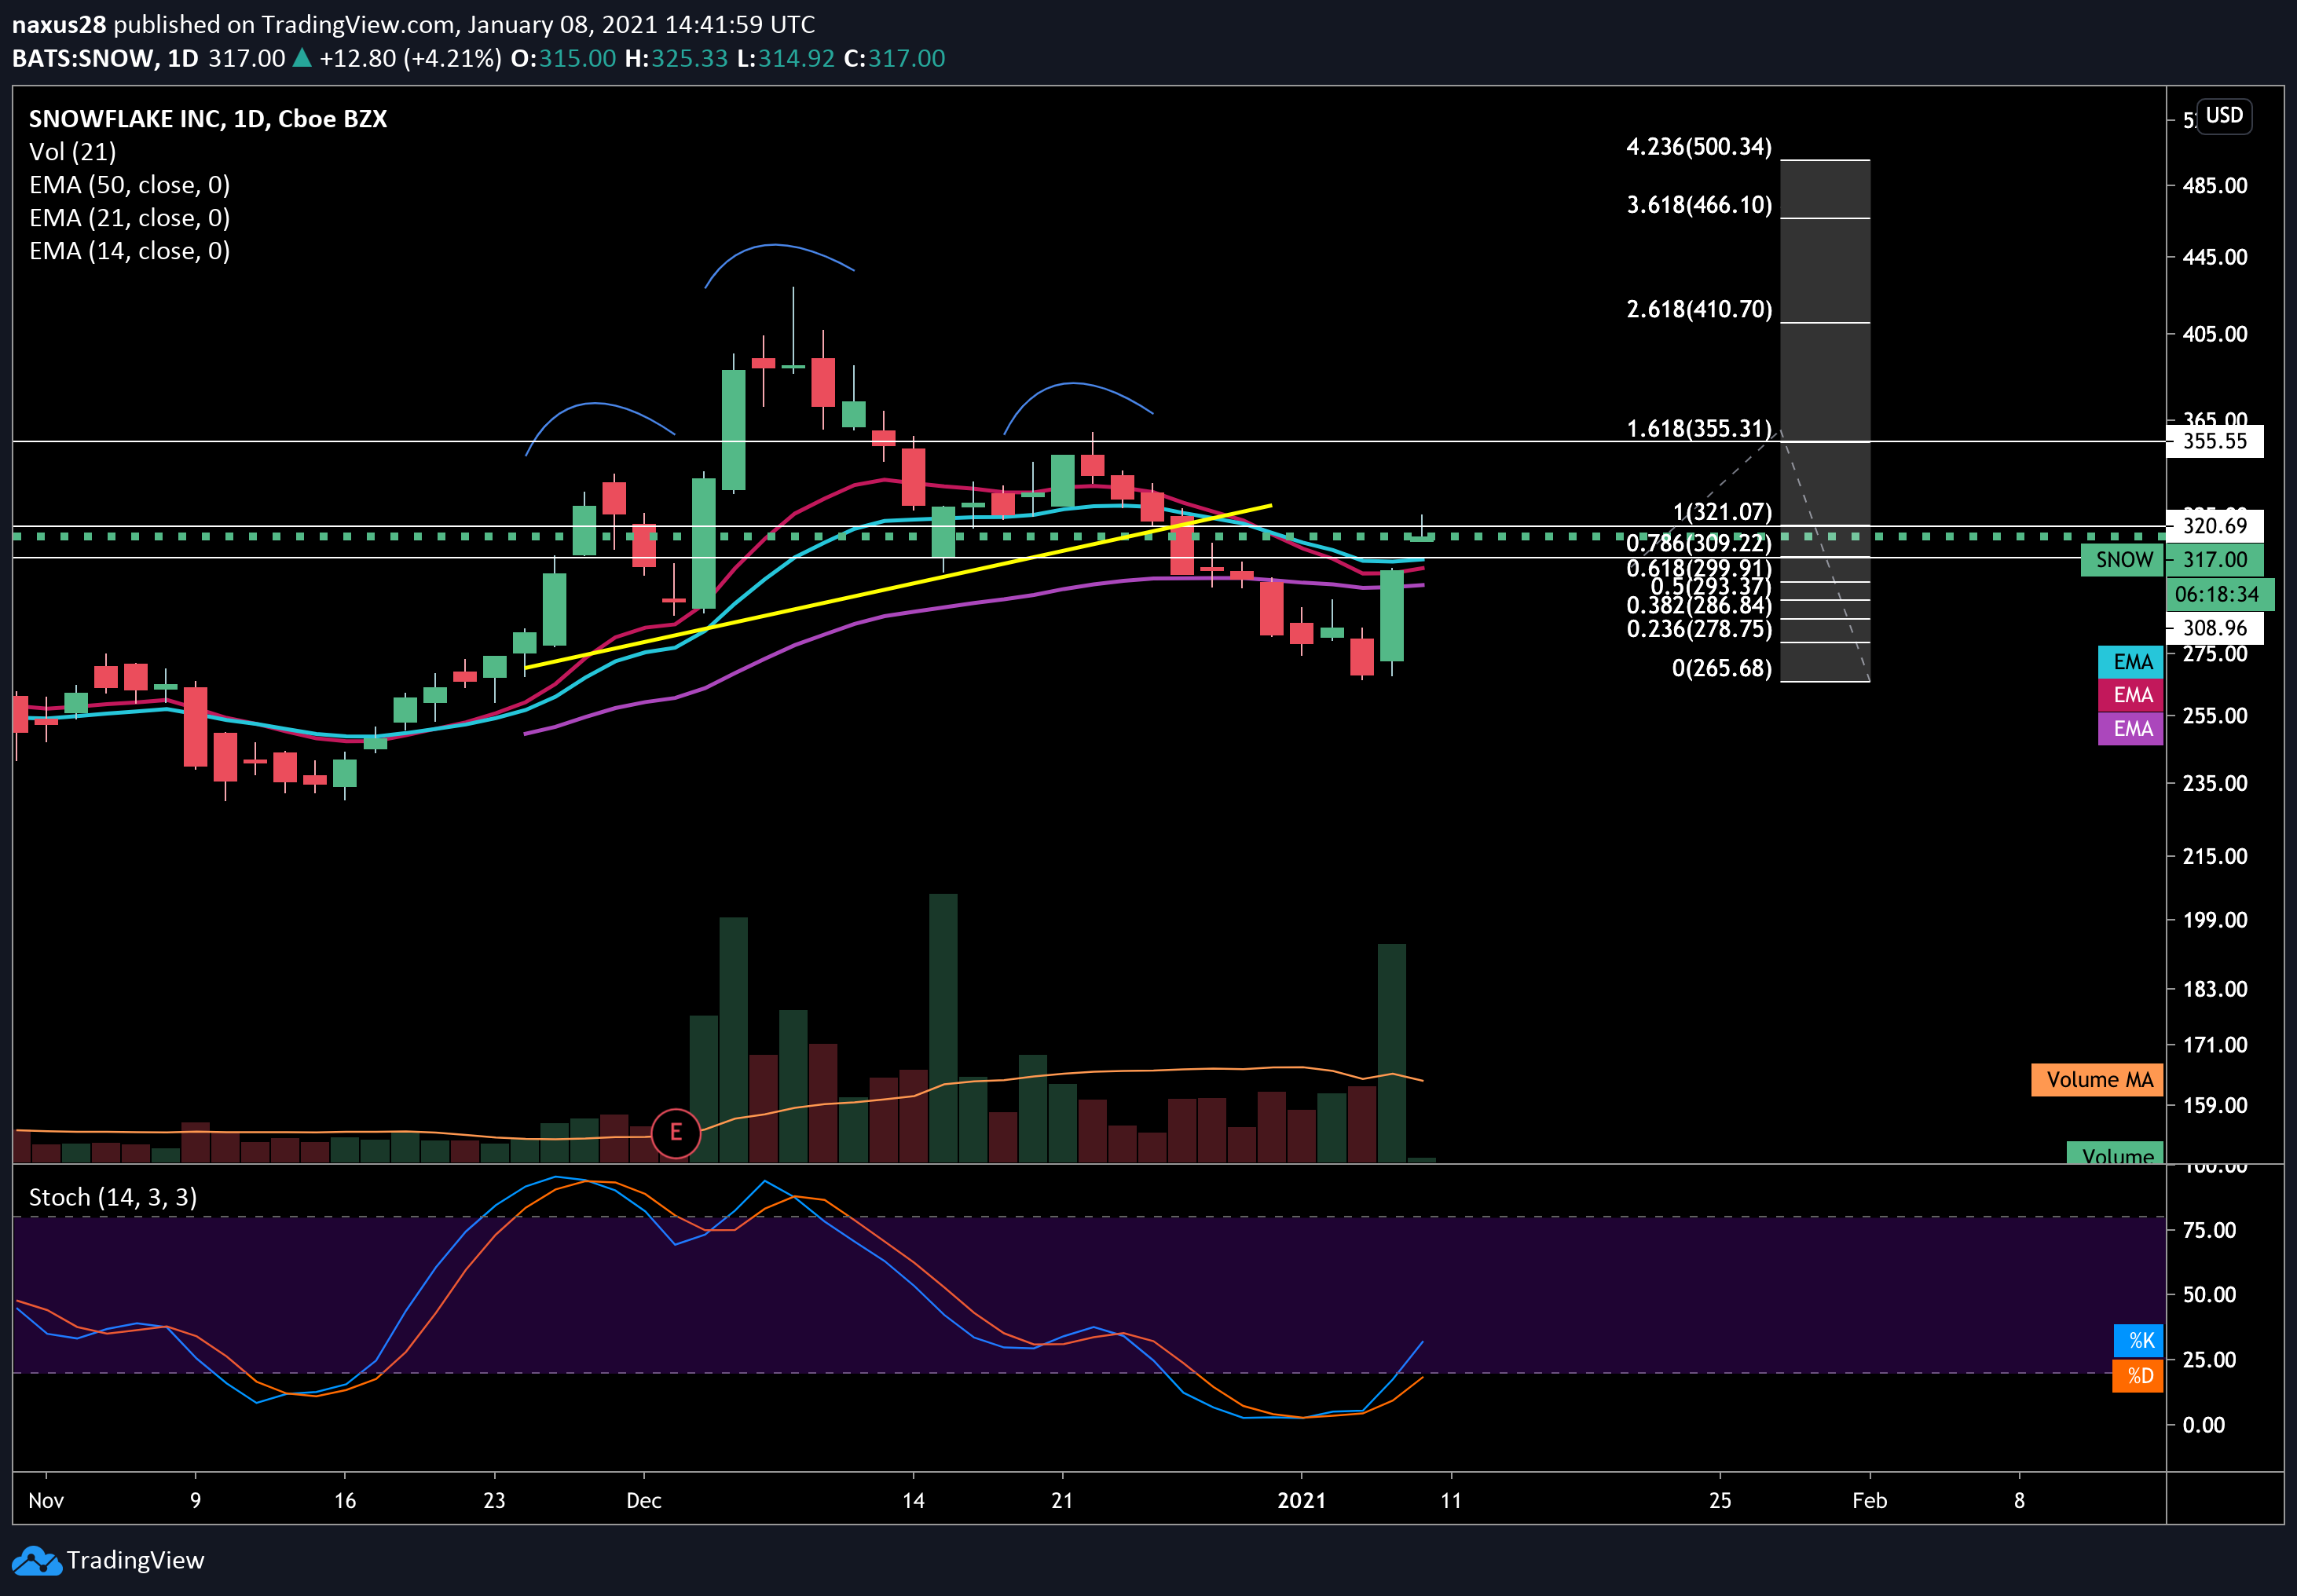Click the H:325.33 high value

point(676,58)
